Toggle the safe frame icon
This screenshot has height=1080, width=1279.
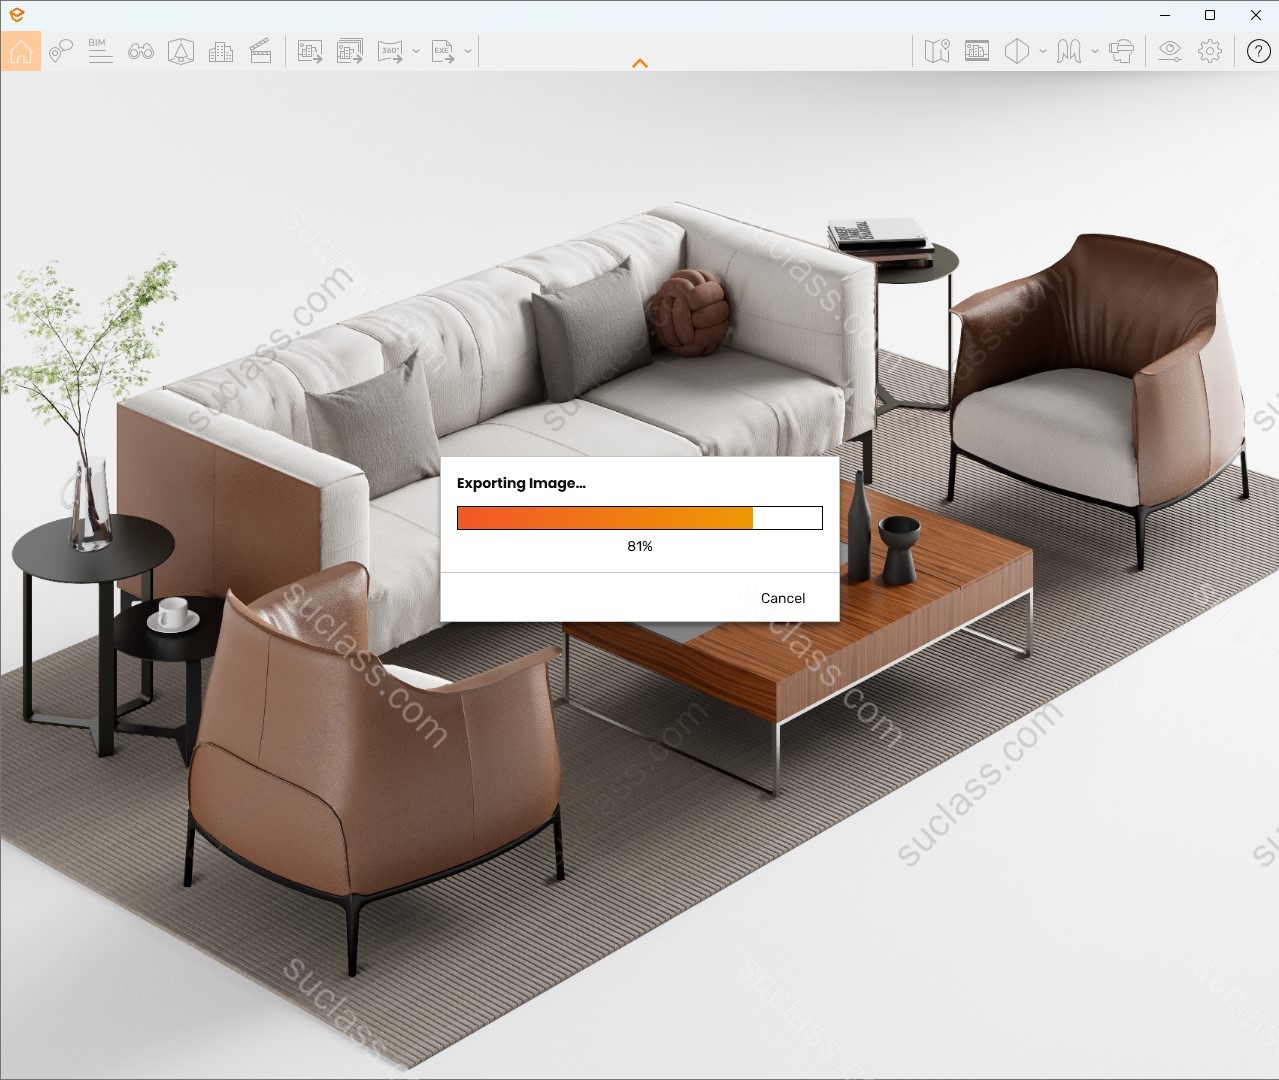180,51
